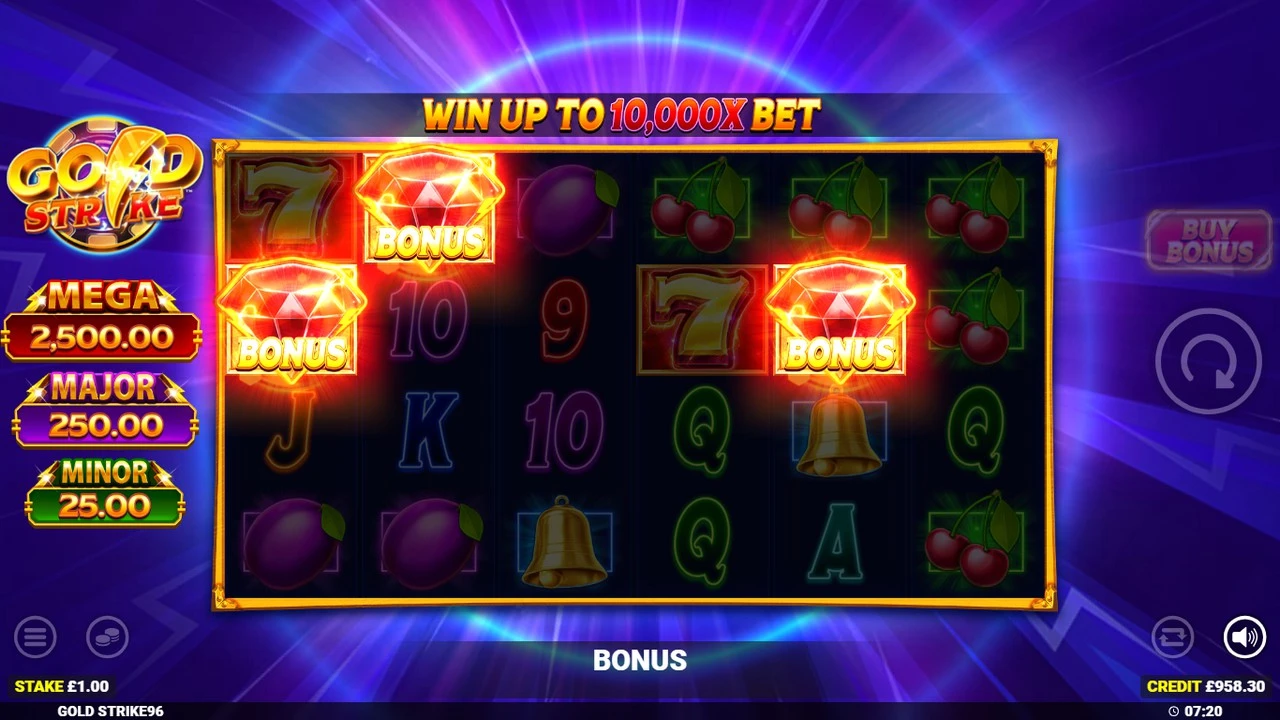This screenshot has width=1280, height=720.
Task: Click the golden 7 symbol in reel four
Action: coord(703,319)
